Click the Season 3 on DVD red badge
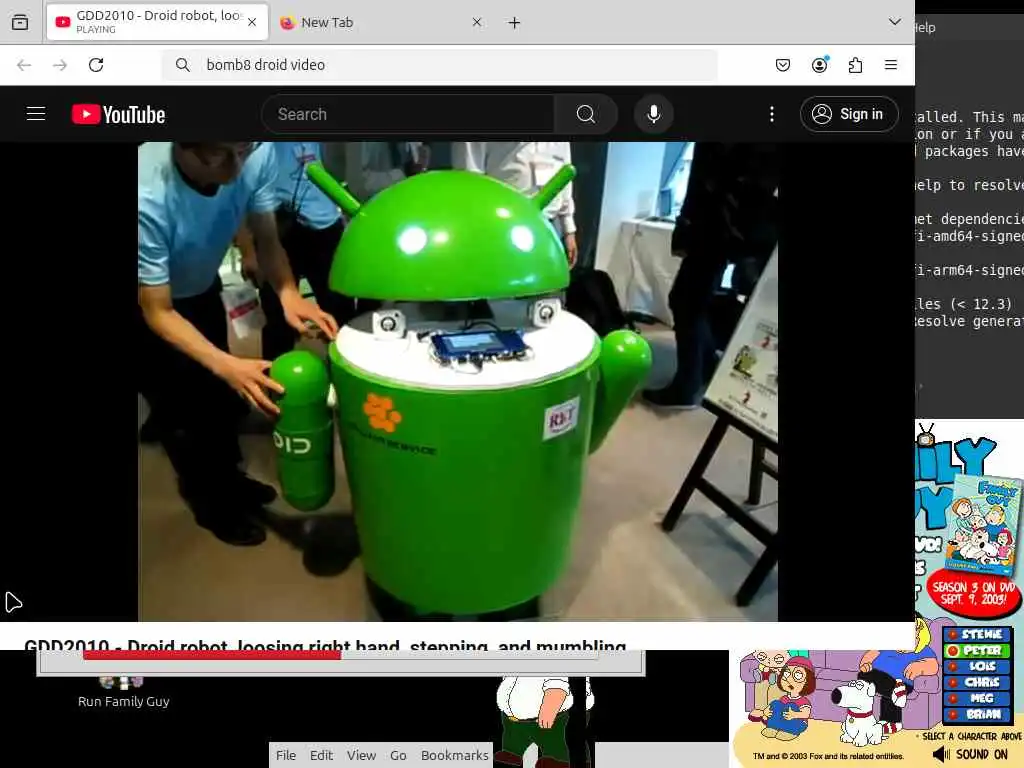 tap(973, 592)
